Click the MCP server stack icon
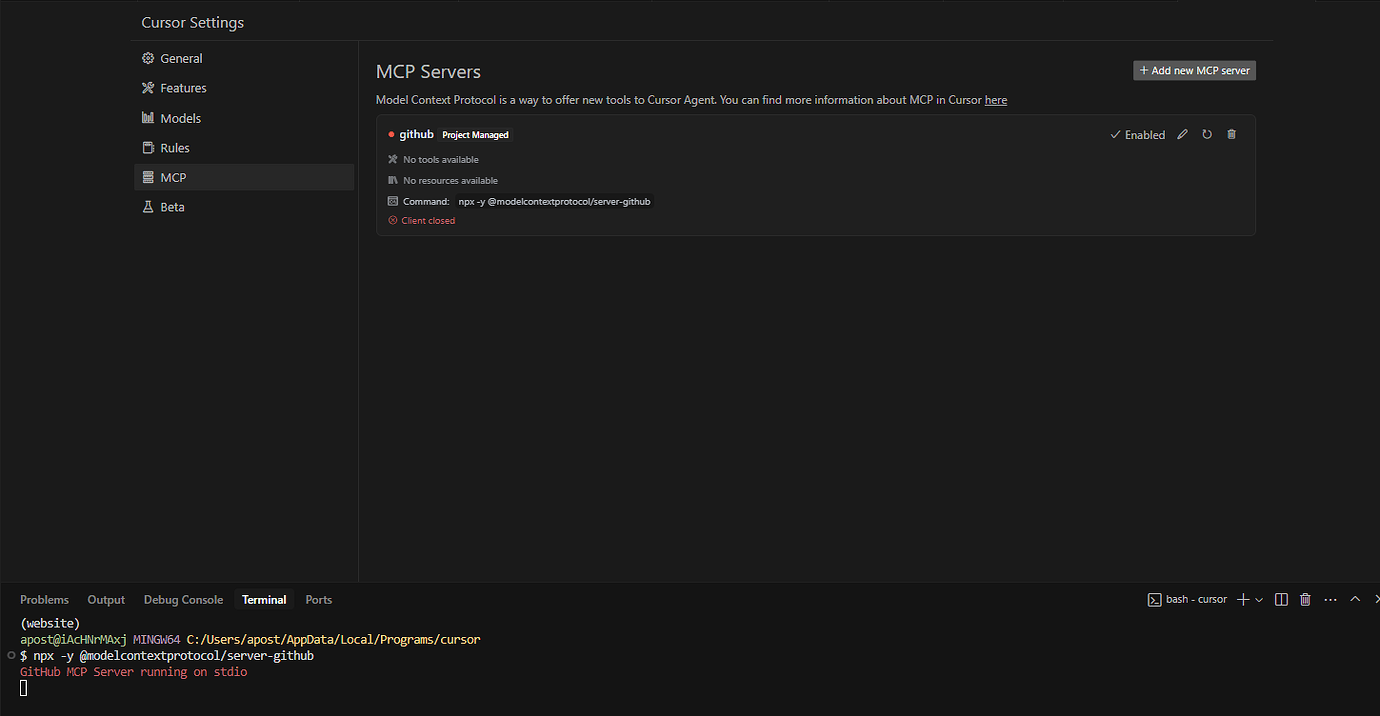This screenshot has width=1380, height=716. (148, 177)
